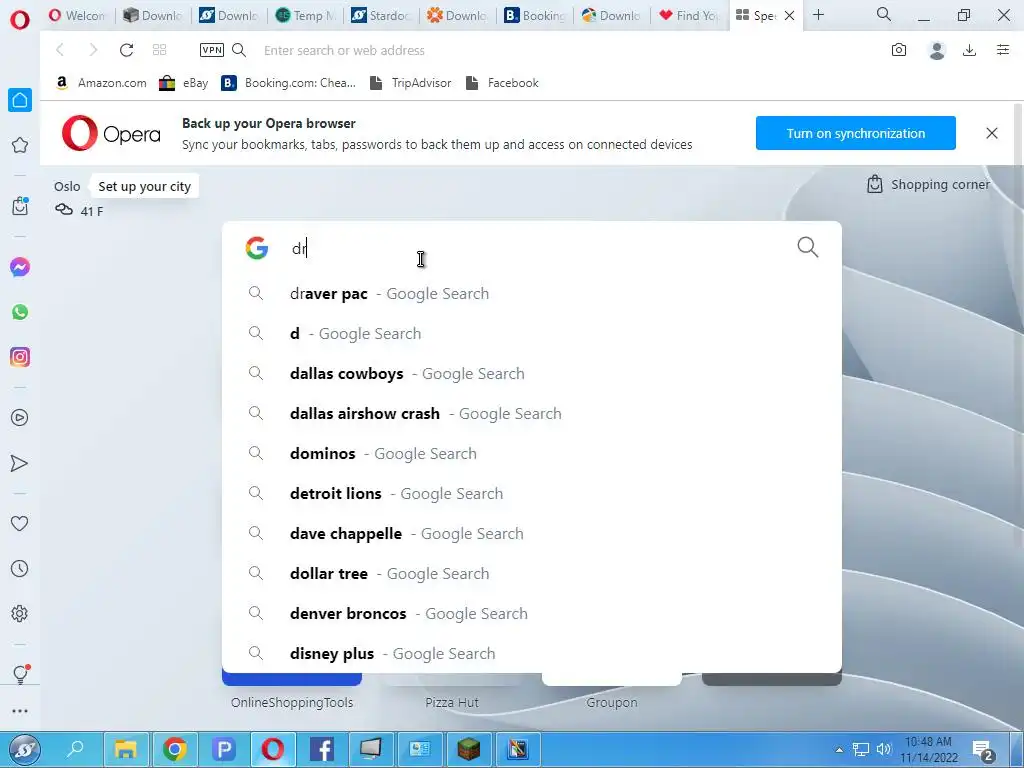Open the Player sidebar icon

click(20, 418)
